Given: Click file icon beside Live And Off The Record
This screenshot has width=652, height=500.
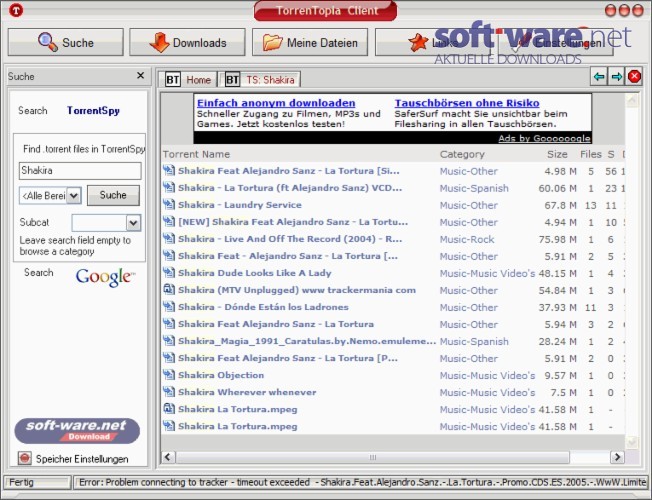Looking at the screenshot, I should [x=168, y=238].
